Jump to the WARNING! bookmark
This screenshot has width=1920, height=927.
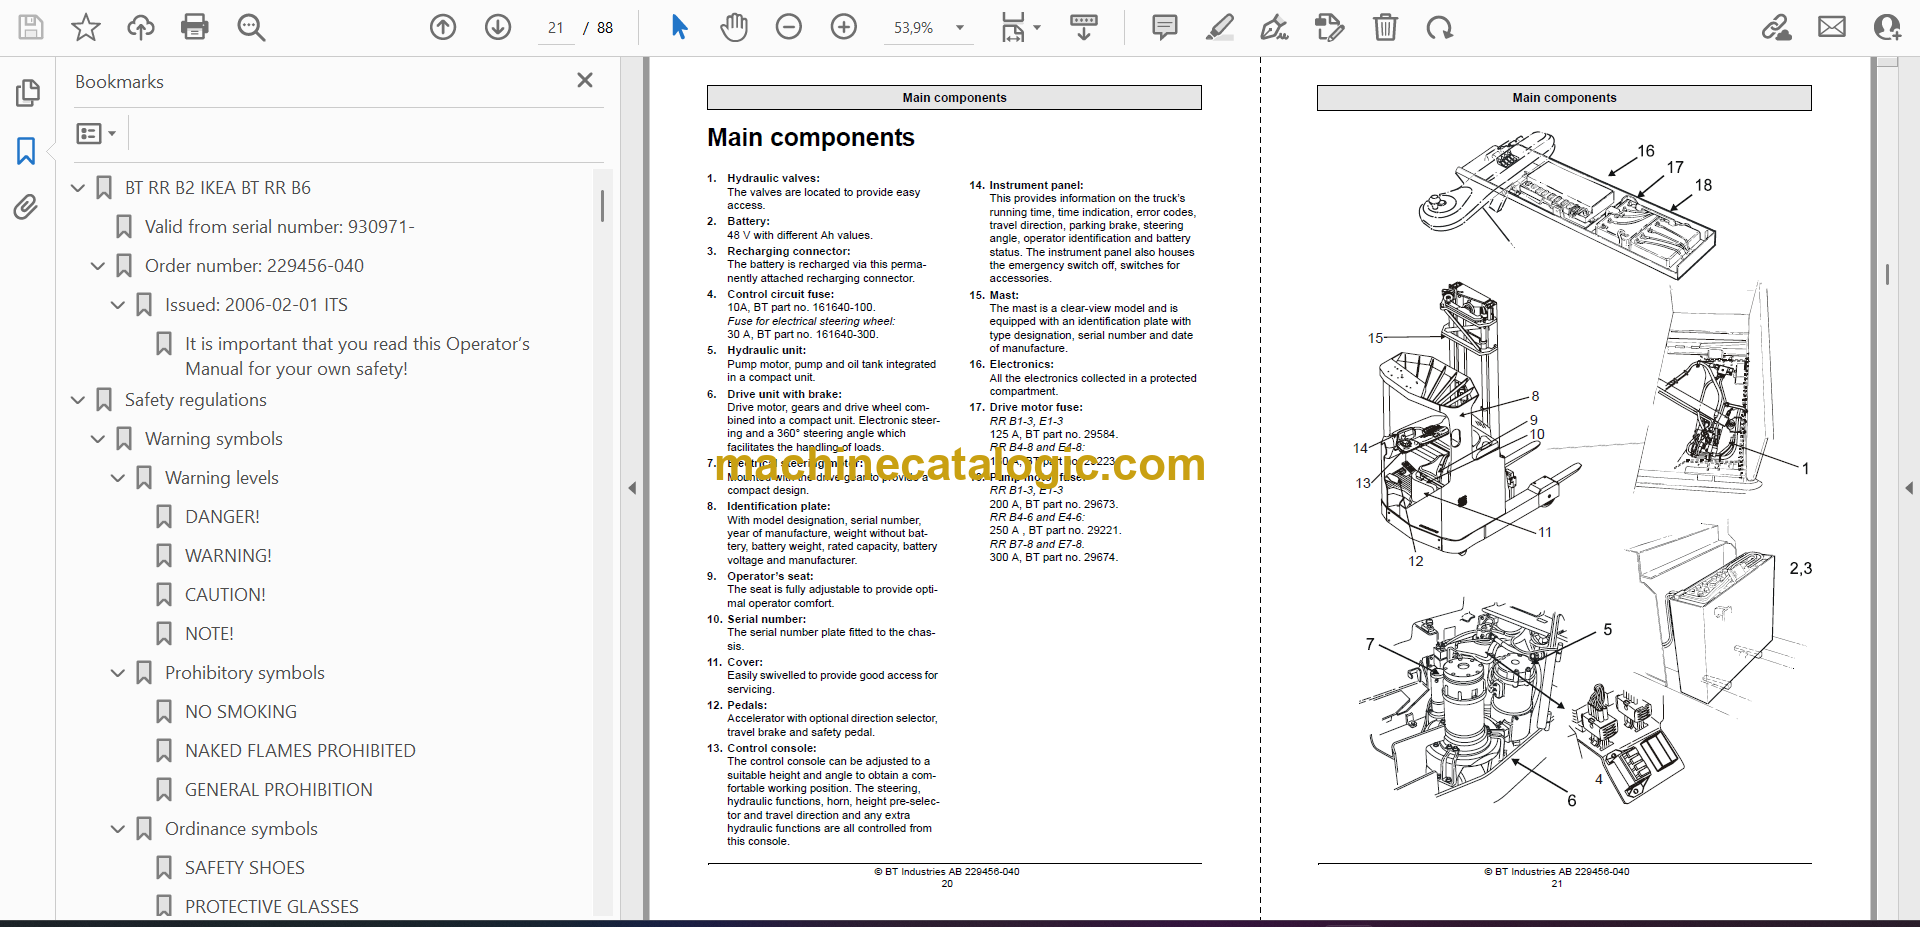click(x=228, y=556)
